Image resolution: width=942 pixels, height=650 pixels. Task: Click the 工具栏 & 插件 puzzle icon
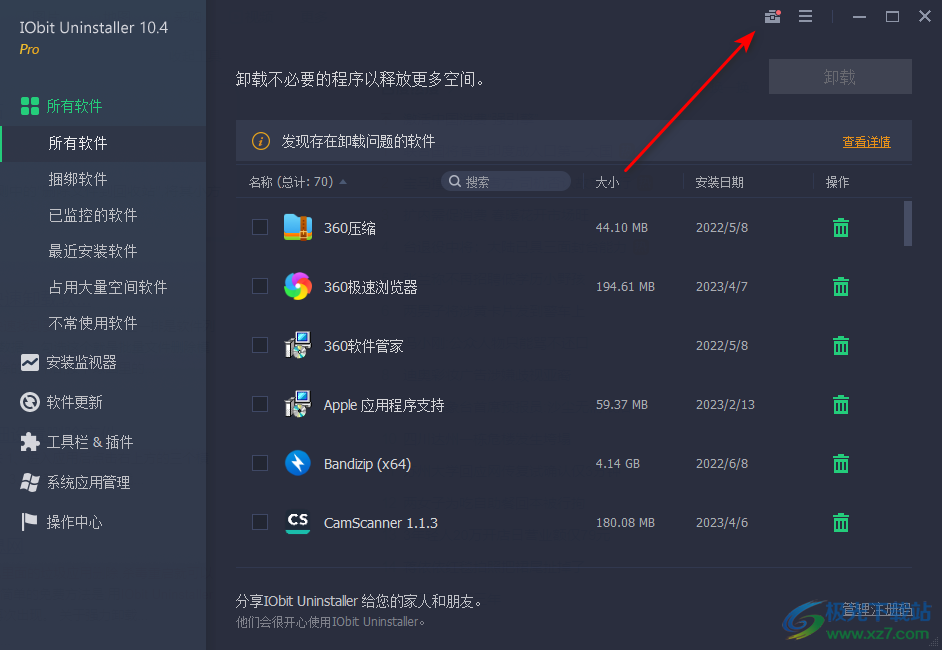pyautogui.click(x=29, y=442)
